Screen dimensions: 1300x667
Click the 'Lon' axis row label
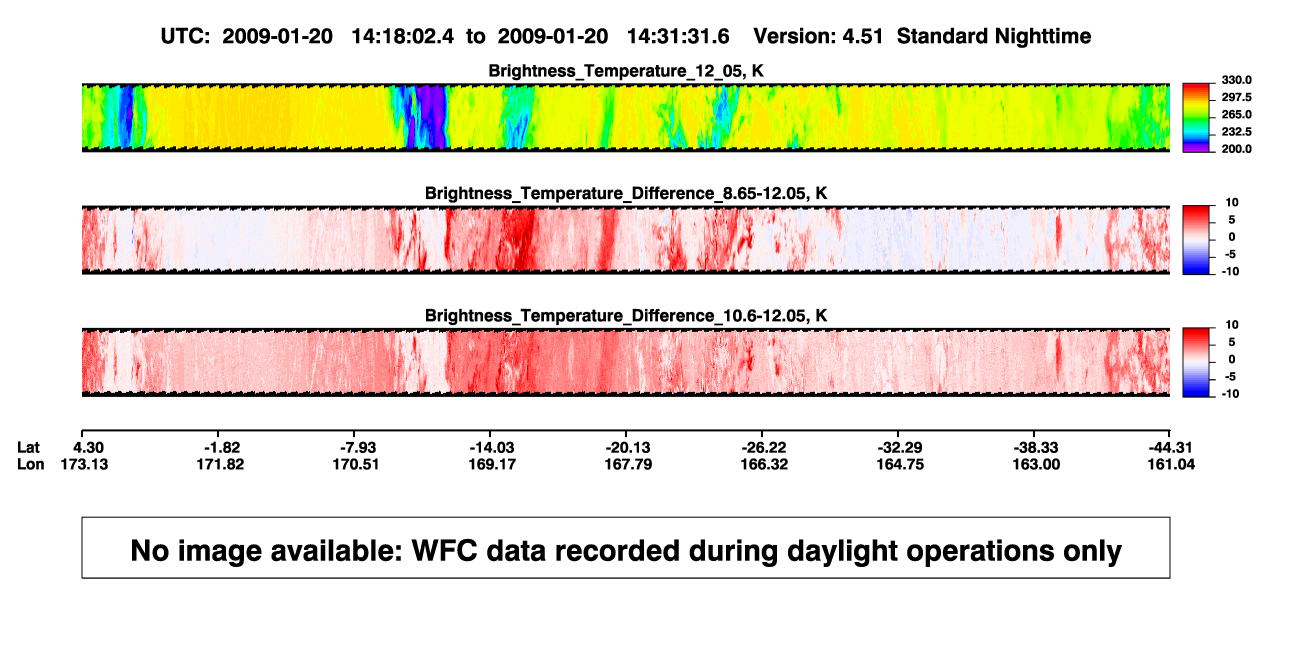coord(30,464)
